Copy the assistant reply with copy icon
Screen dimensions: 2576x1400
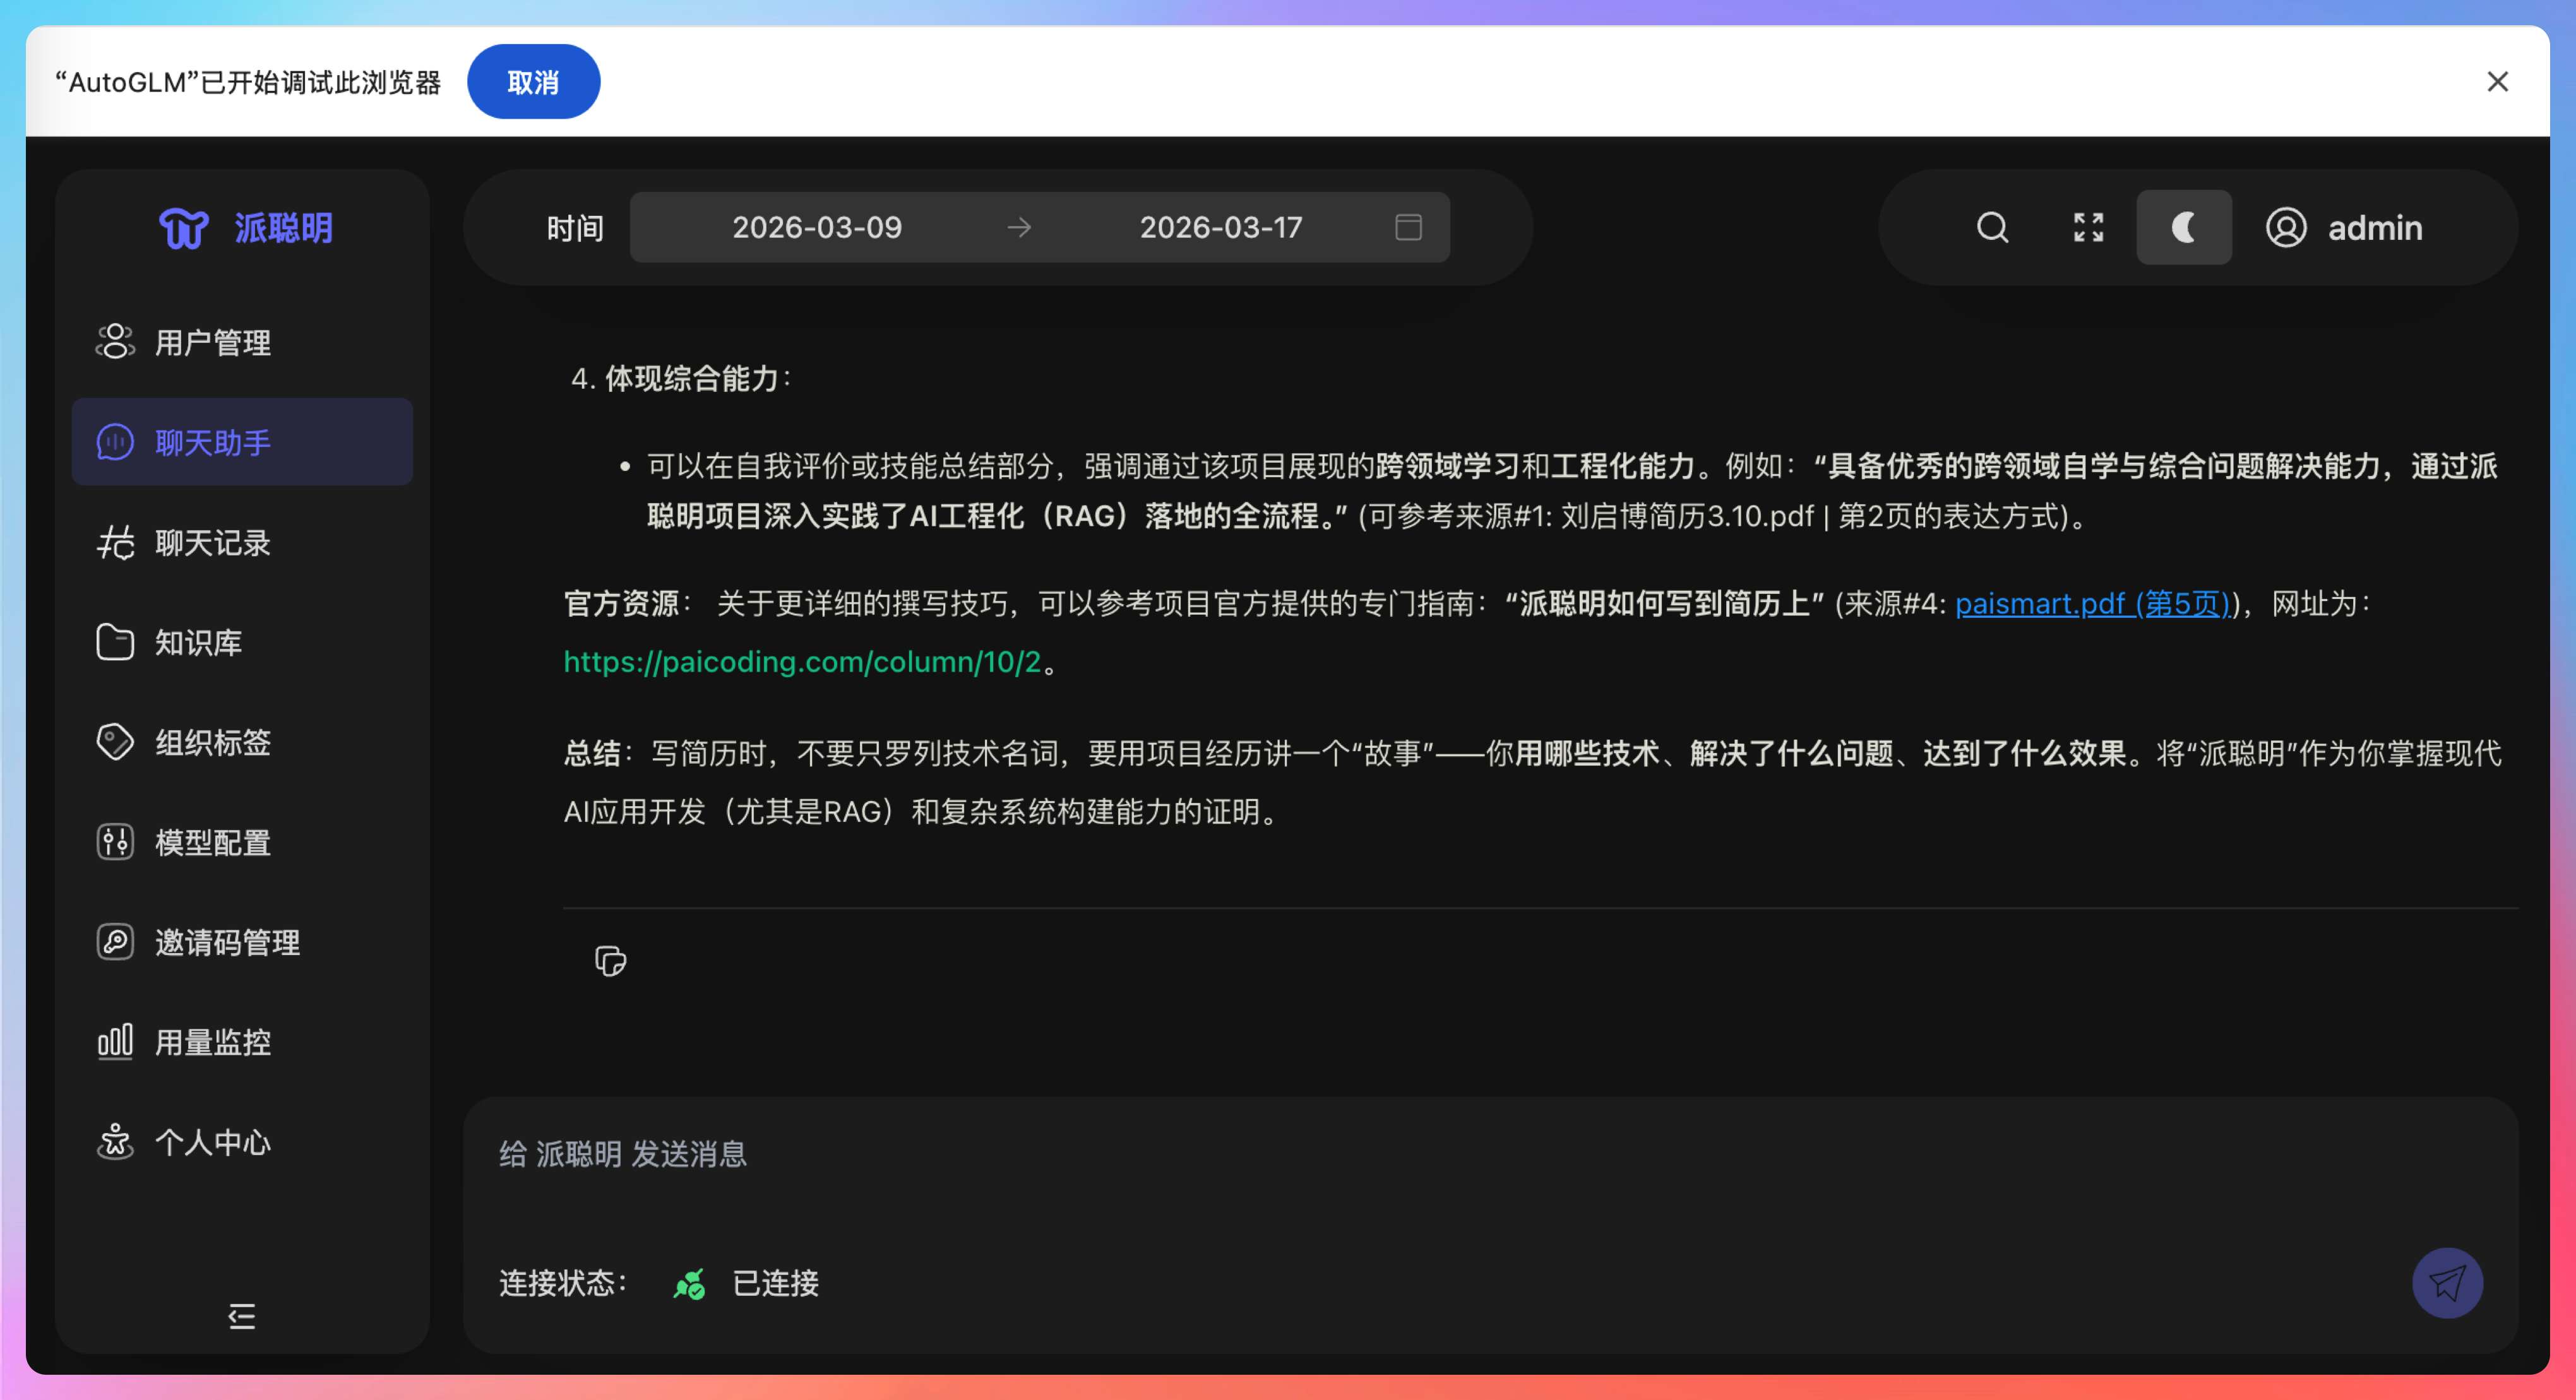pyautogui.click(x=610, y=961)
